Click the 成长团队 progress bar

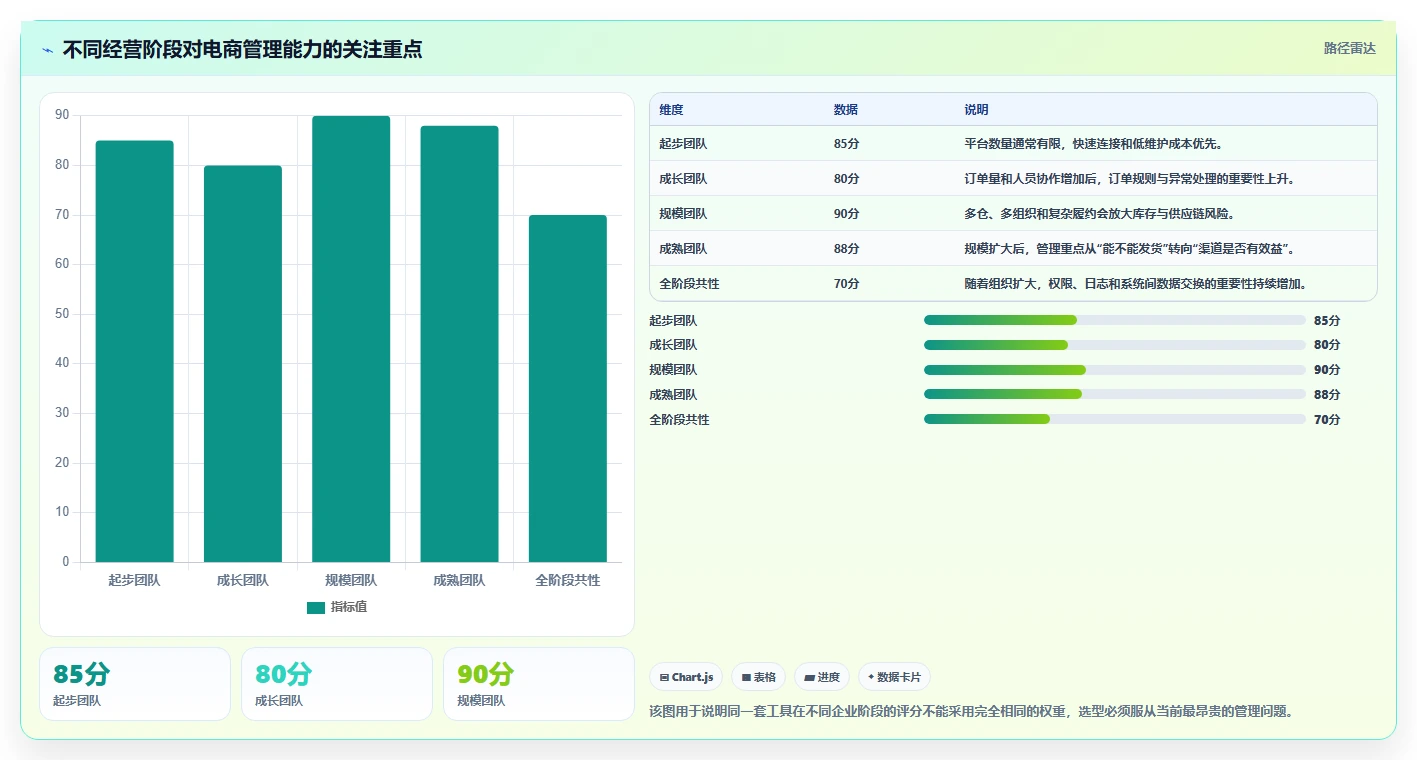1115,345
